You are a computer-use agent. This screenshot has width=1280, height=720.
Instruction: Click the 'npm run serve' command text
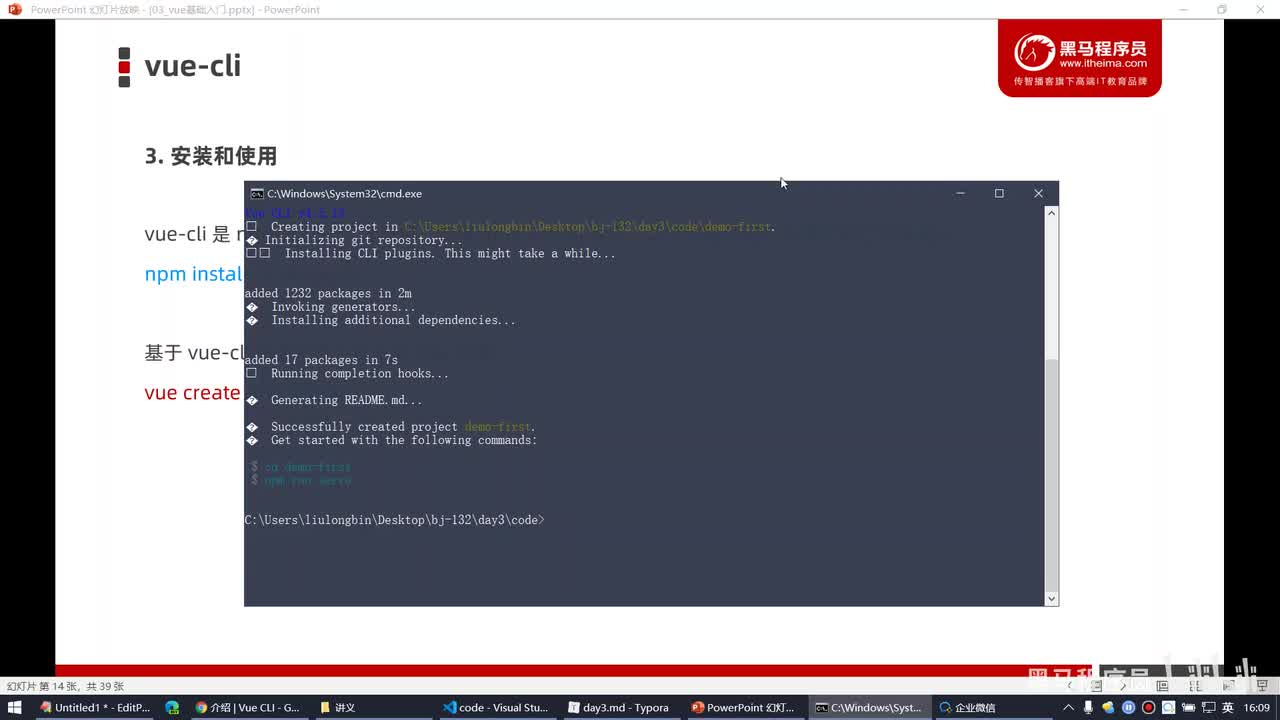point(307,480)
